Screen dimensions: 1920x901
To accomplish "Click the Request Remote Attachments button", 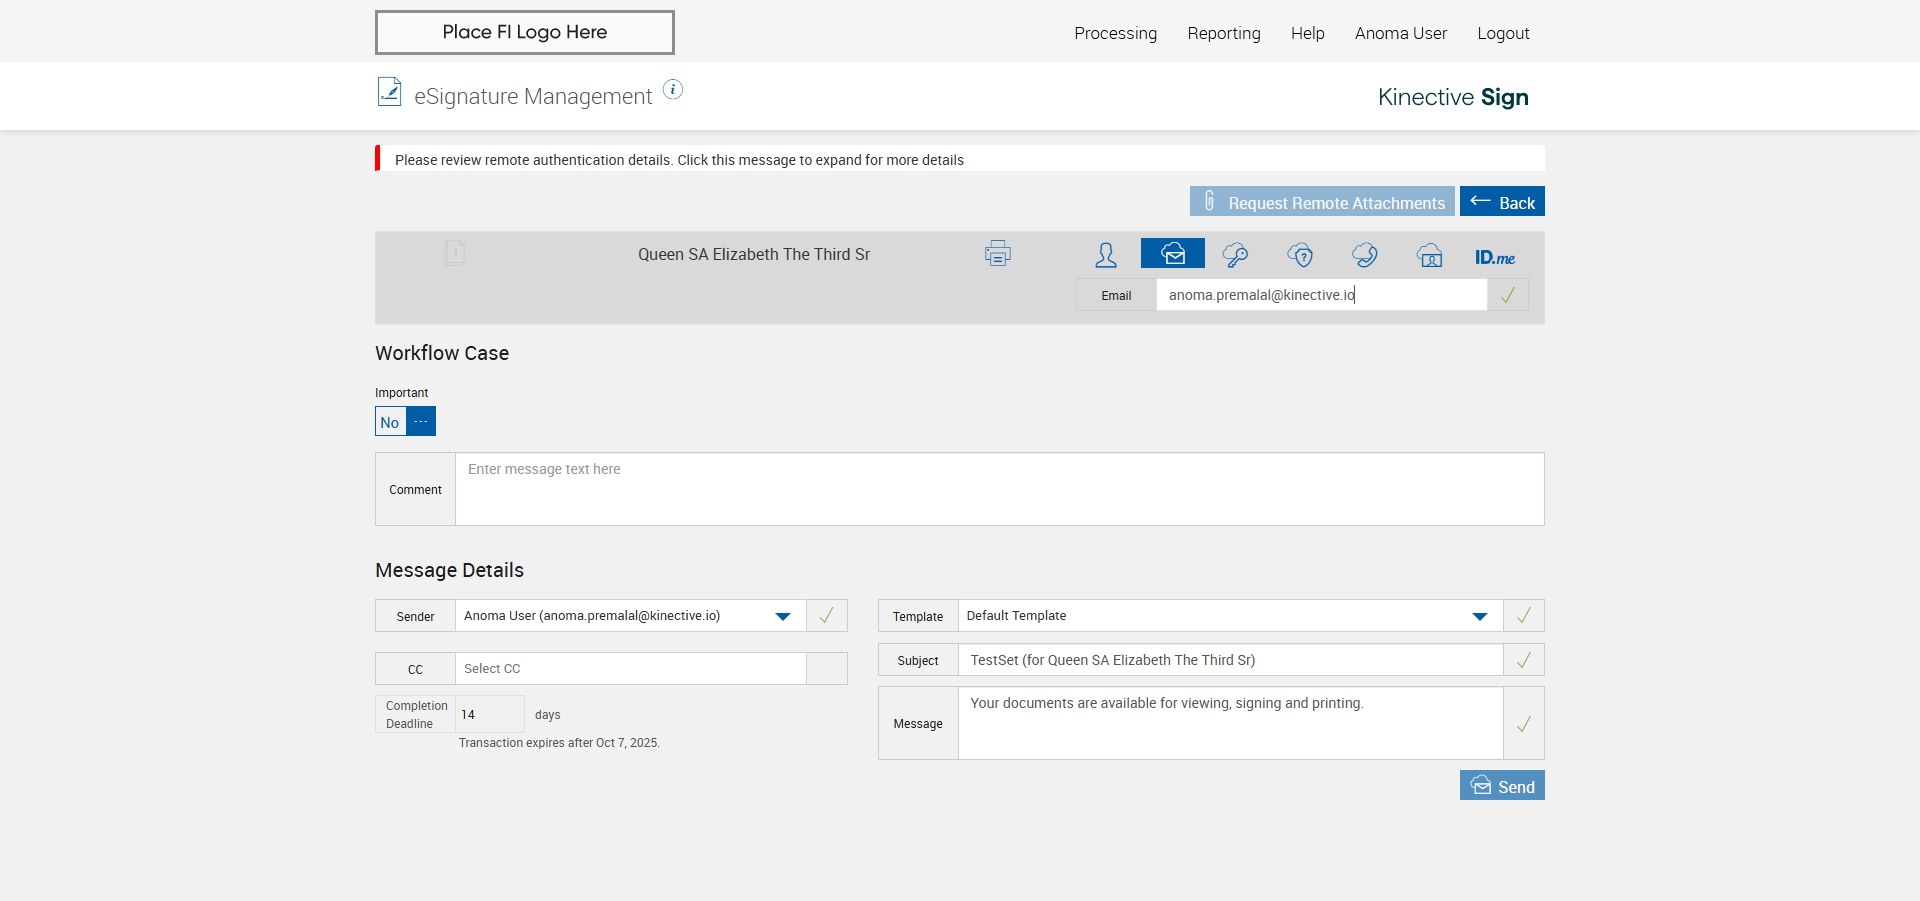I will pyautogui.click(x=1322, y=202).
